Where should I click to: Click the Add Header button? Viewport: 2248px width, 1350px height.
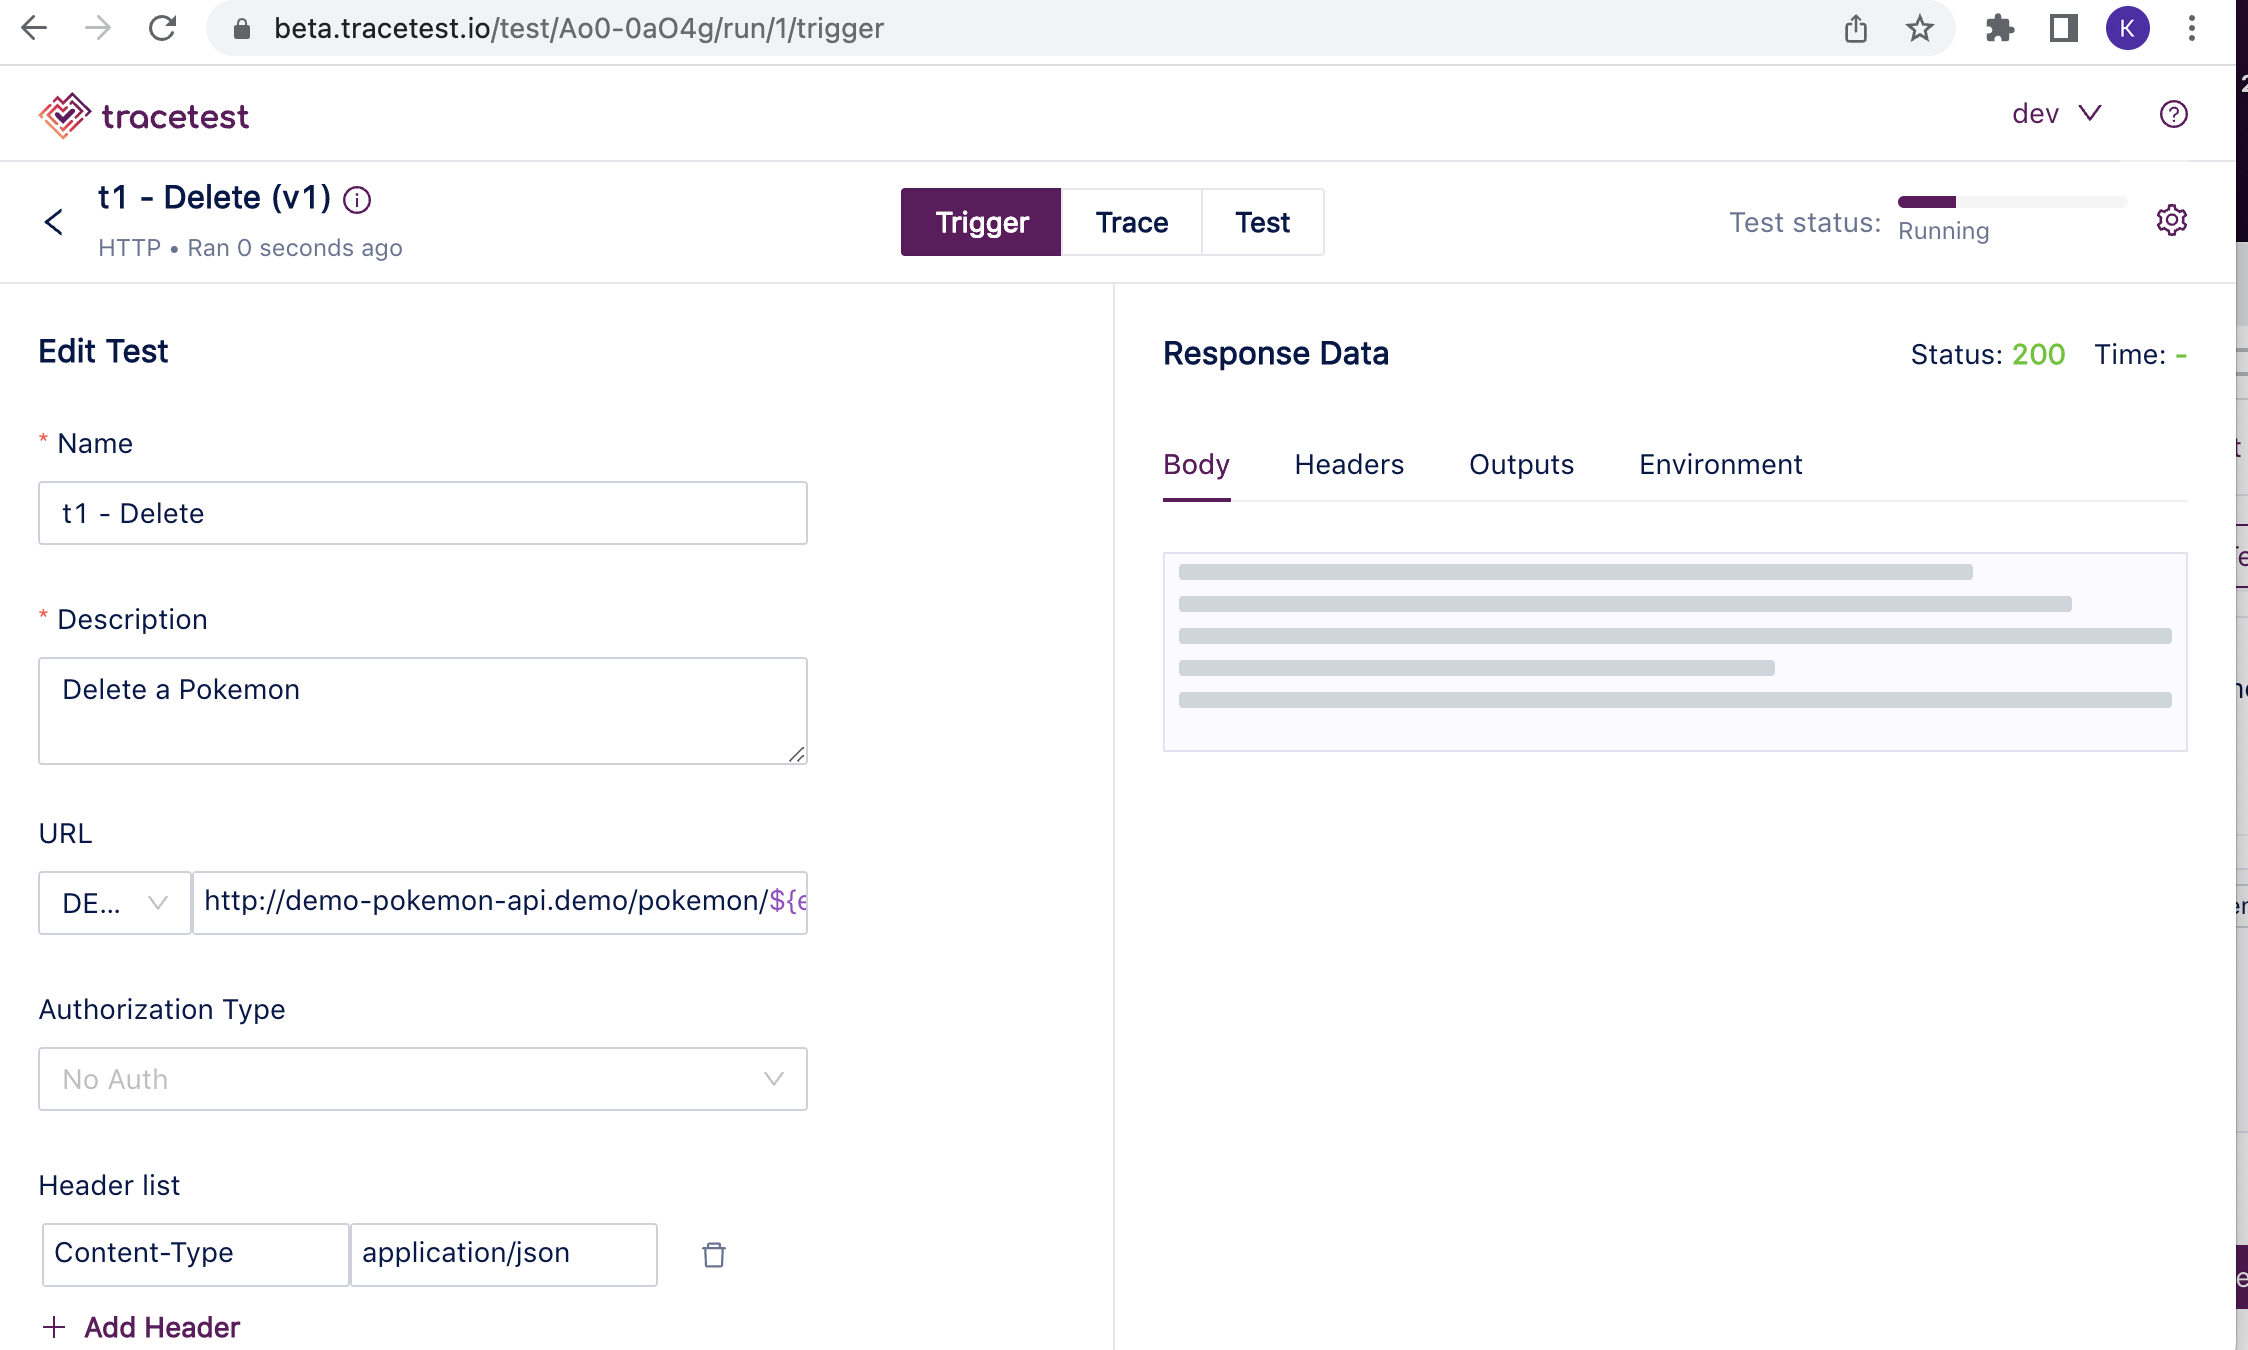point(142,1327)
